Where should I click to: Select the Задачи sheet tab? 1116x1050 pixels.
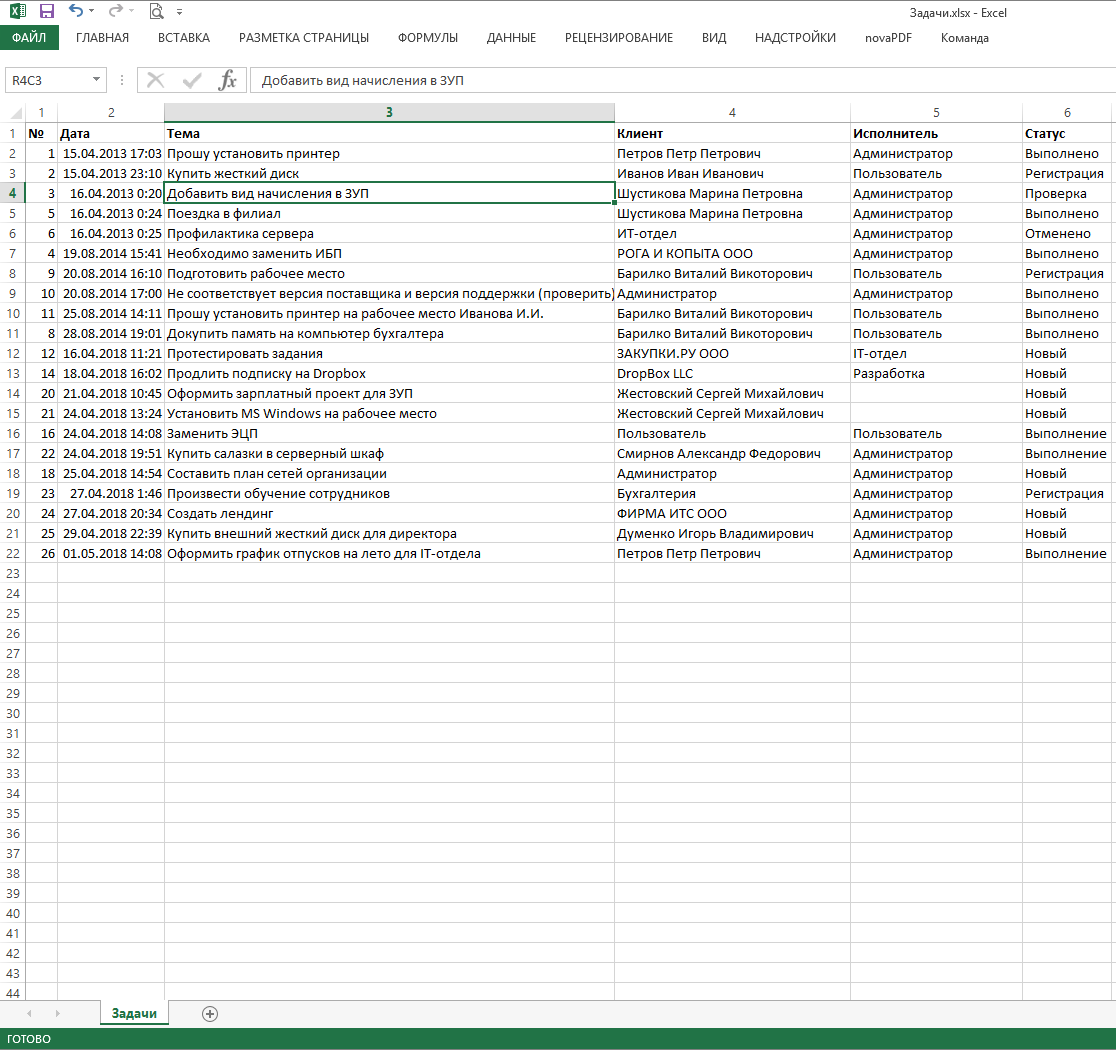tap(134, 1013)
